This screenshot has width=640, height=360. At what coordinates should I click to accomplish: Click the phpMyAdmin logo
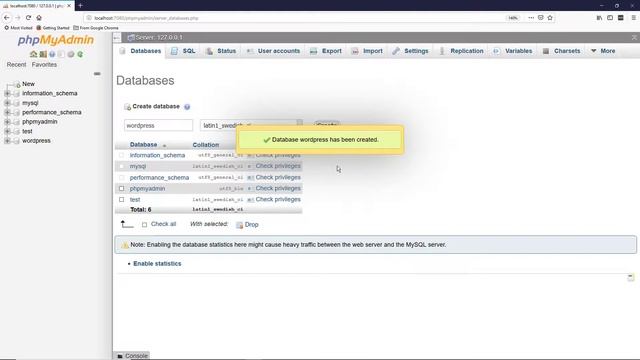point(56,40)
